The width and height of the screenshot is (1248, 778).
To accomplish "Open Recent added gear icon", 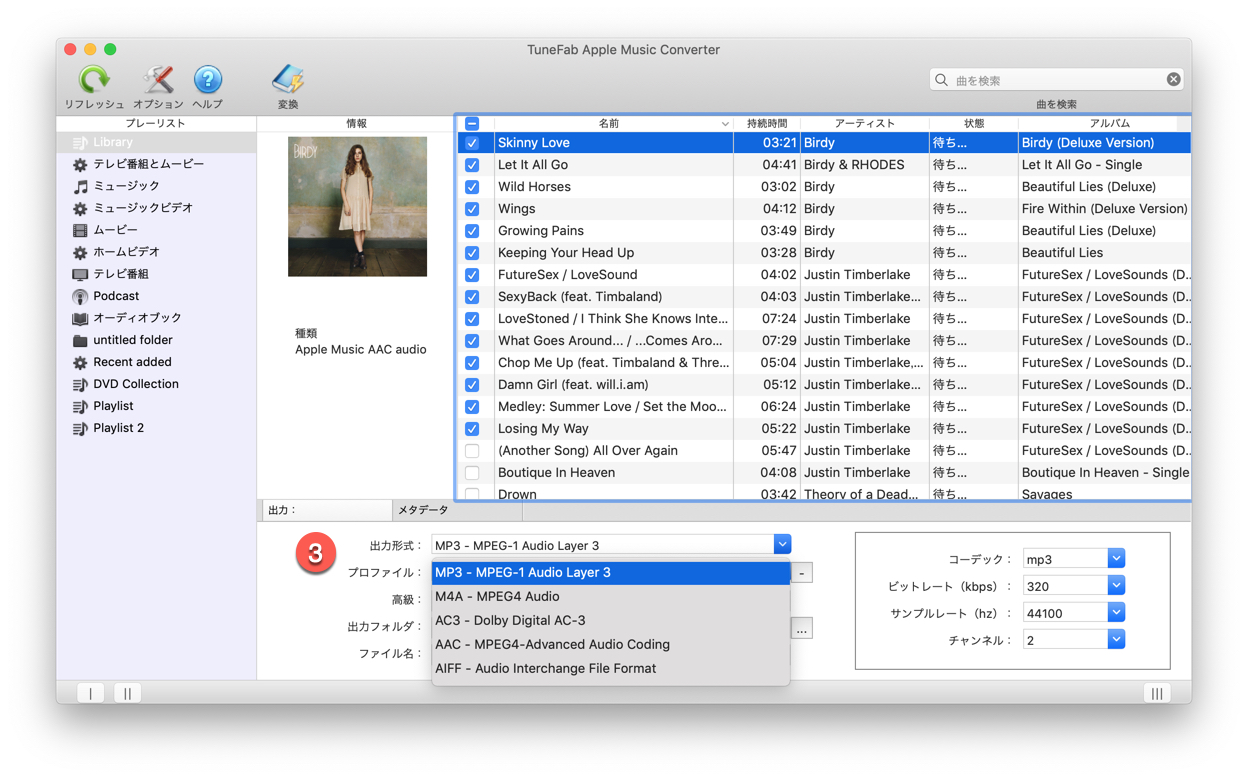I will pyautogui.click(x=80, y=363).
